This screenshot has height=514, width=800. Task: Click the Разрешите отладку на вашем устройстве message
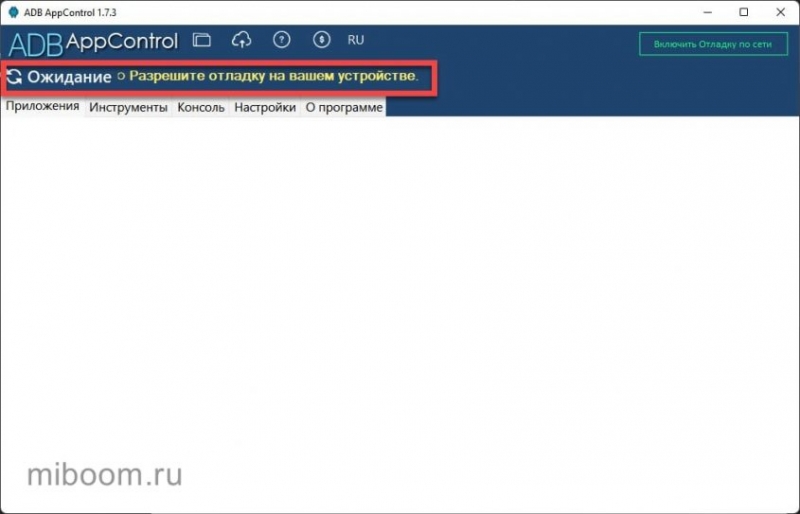point(273,76)
